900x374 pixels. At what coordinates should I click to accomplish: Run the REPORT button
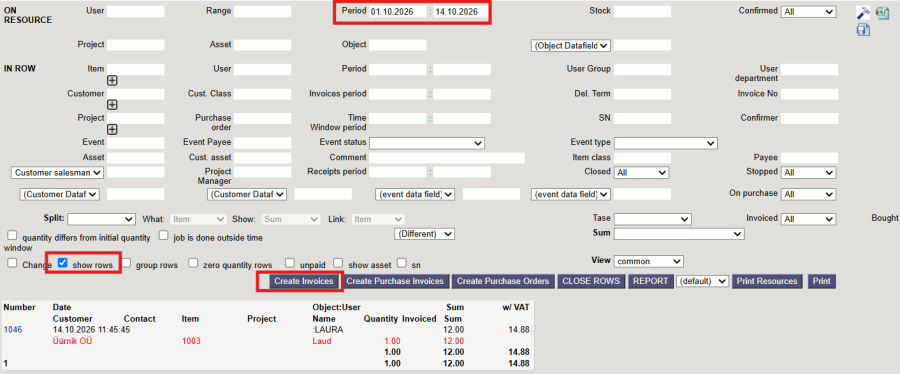coord(651,281)
